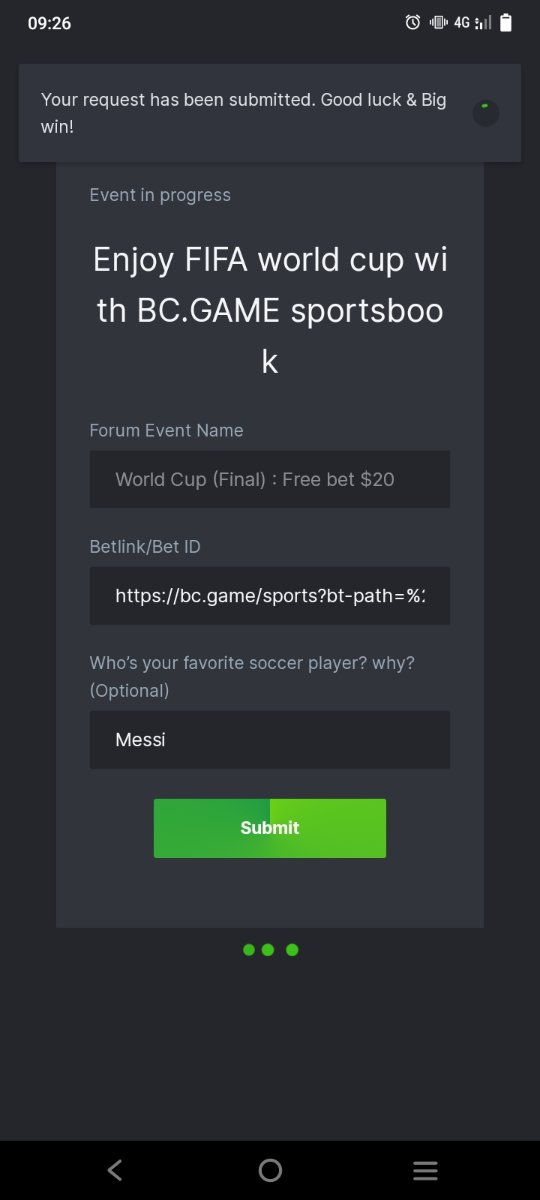This screenshot has height=1200, width=540.
Task: Tap the middle green loading dot
Action: coord(268,950)
